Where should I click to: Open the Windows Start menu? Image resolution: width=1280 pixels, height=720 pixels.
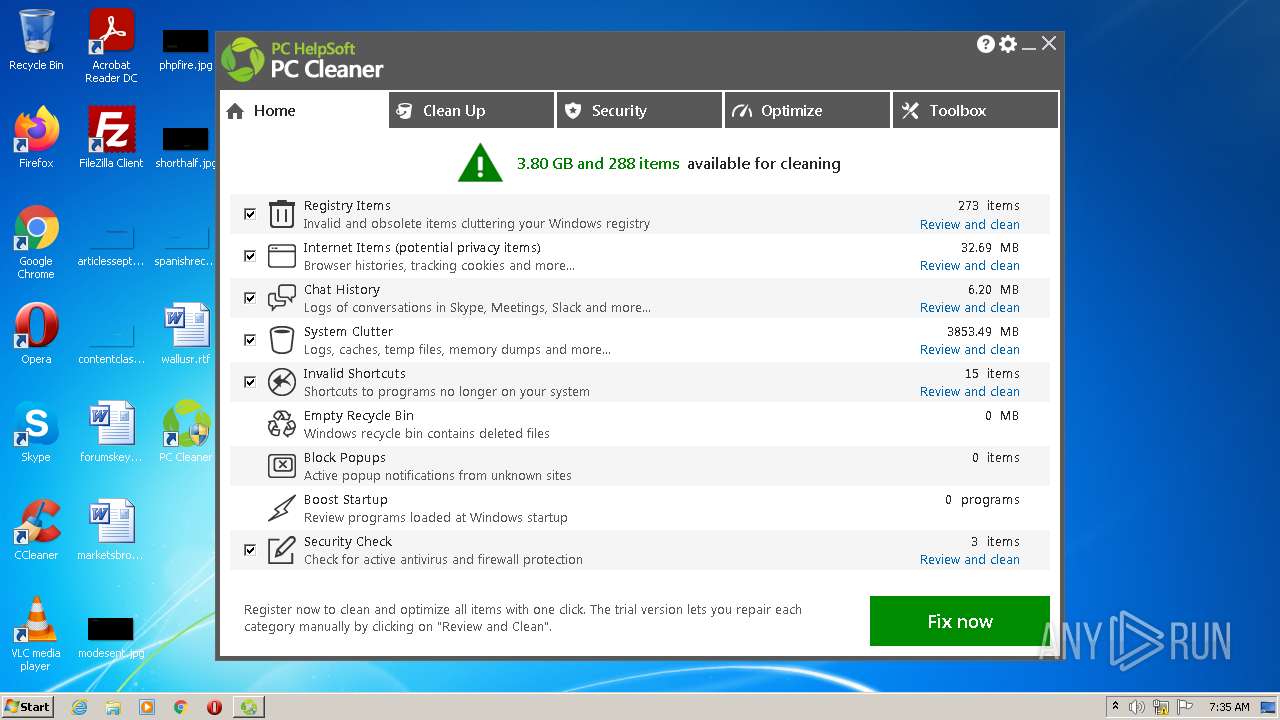coord(27,707)
